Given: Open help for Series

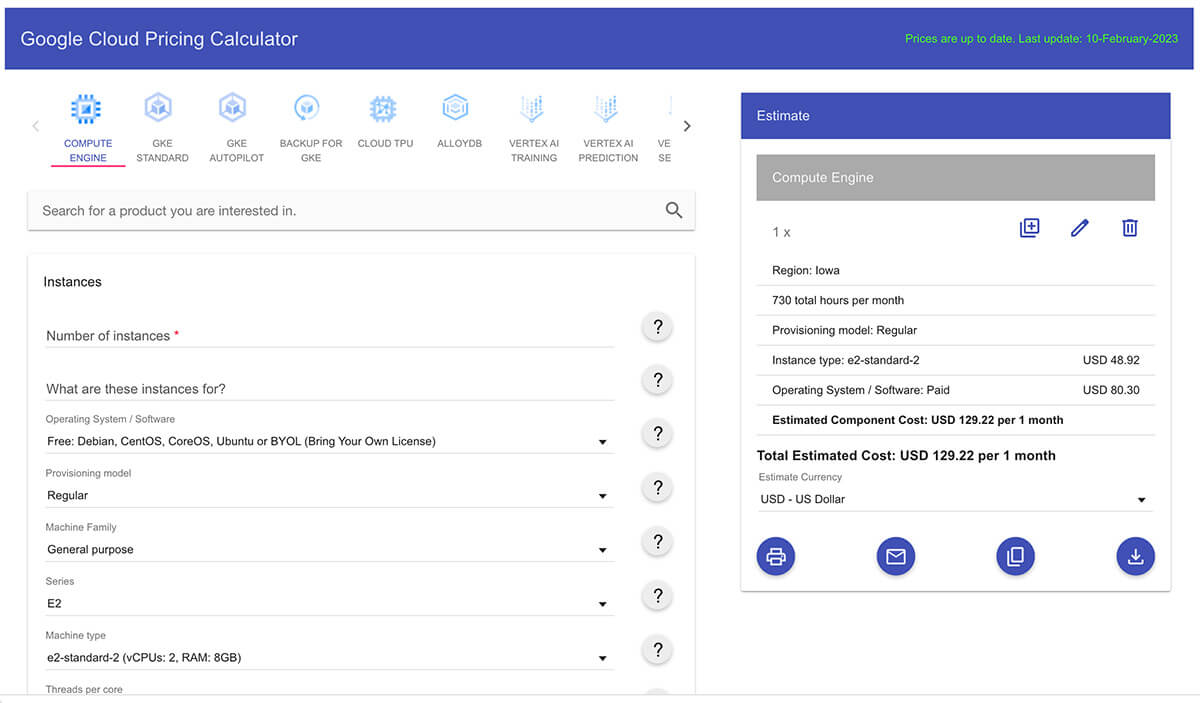Looking at the screenshot, I should point(658,596).
